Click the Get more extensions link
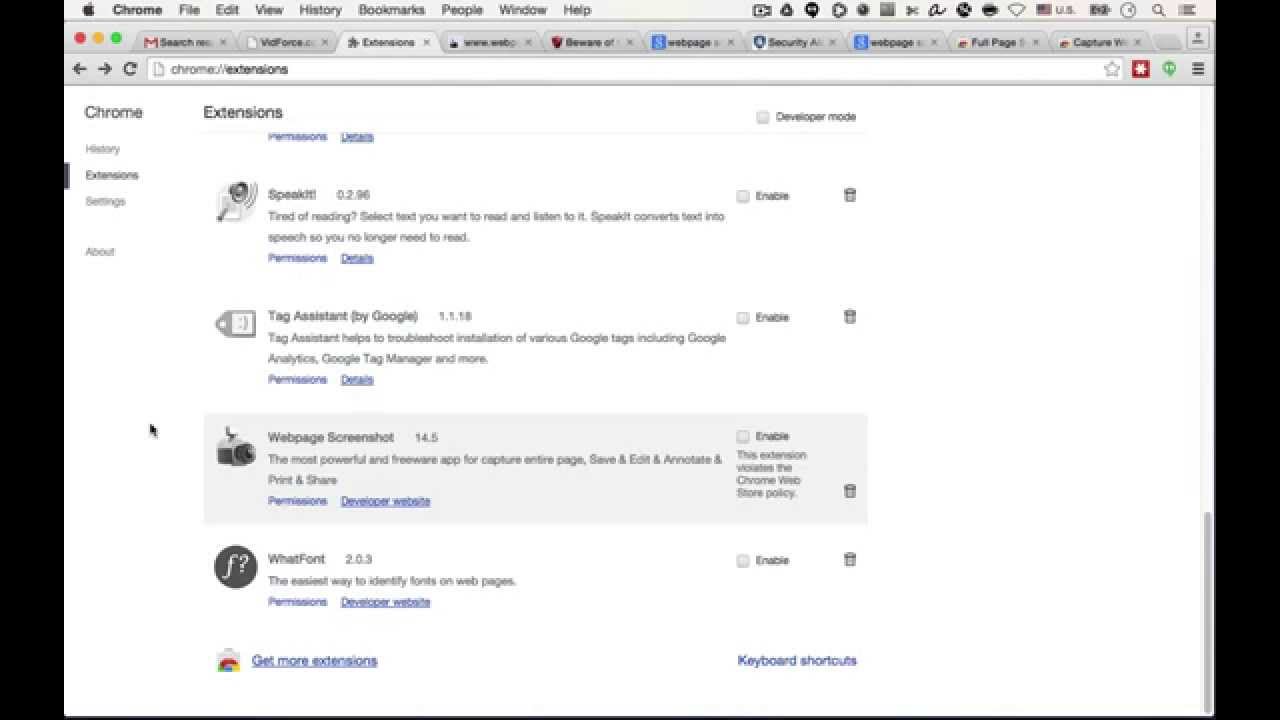This screenshot has width=1280, height=720. (314, 661)
